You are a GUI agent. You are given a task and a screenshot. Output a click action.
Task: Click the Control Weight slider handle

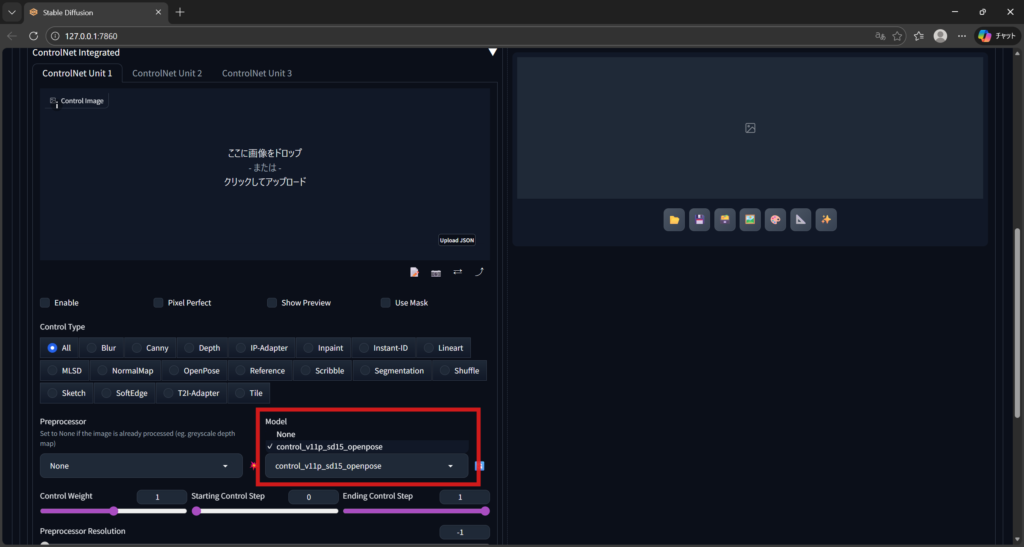[114, 511]
